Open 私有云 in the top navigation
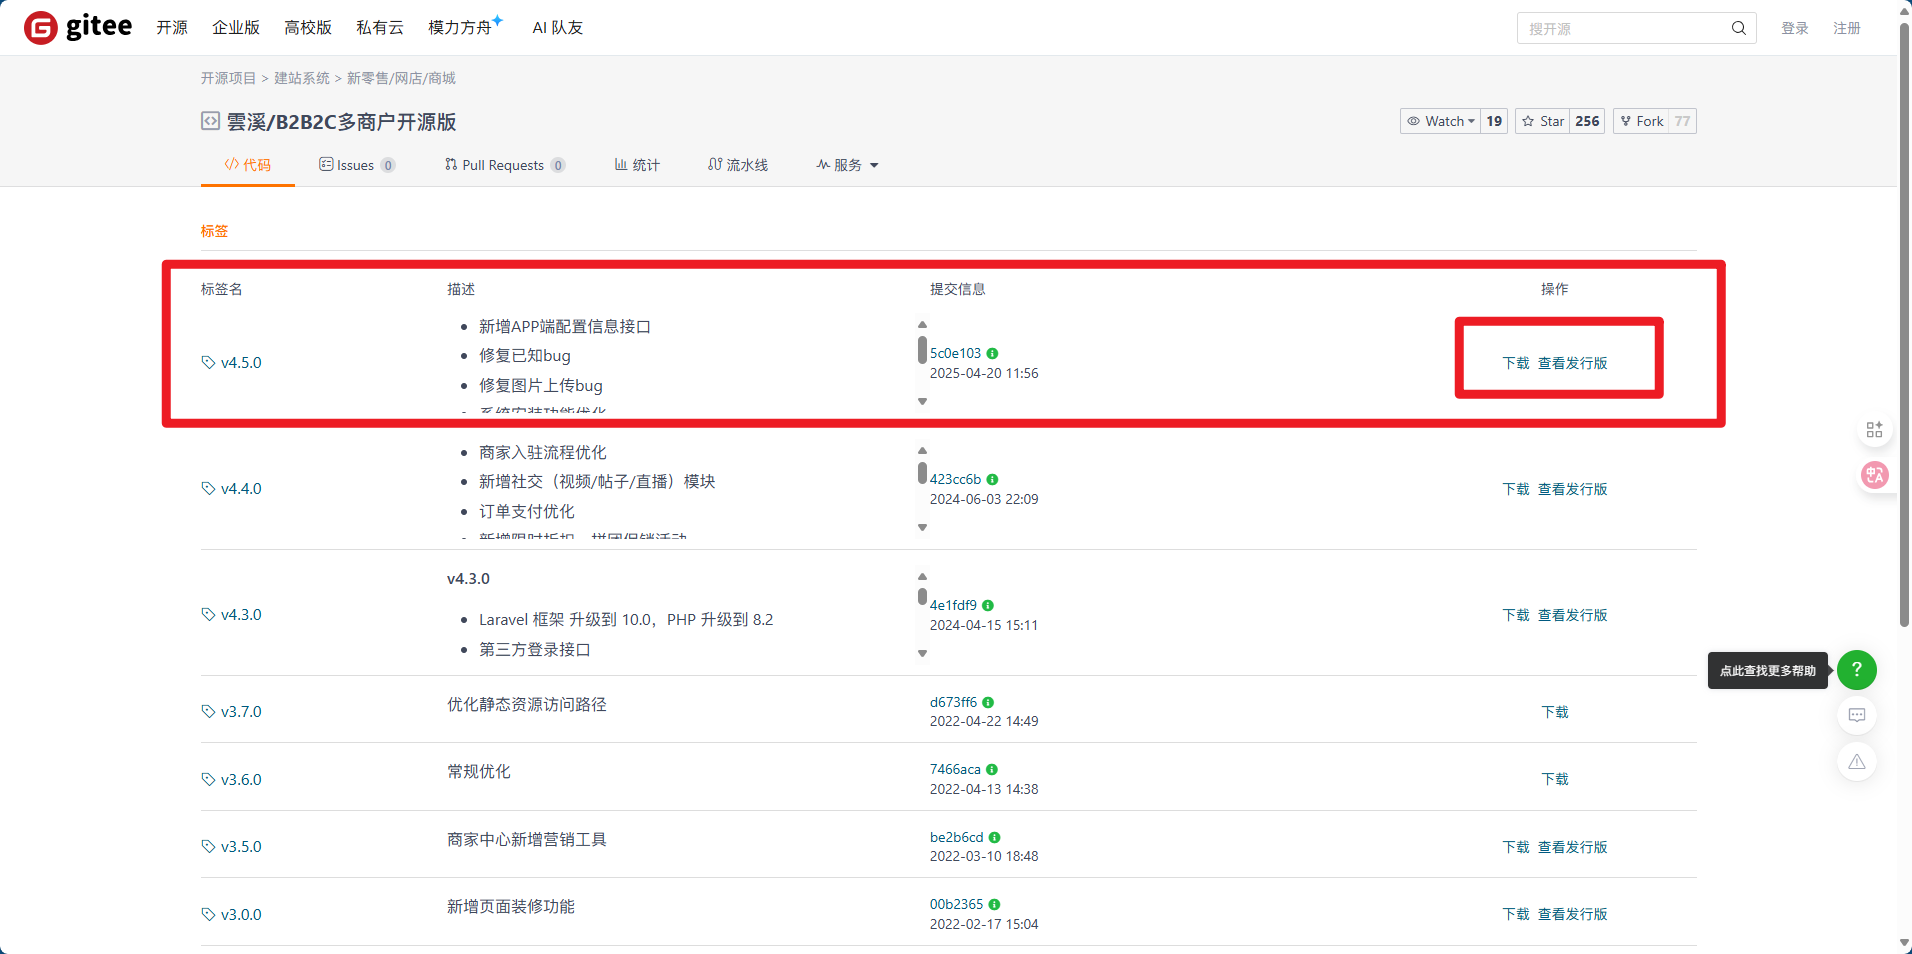The image size is (1912, 954). click(x=380, y=28)
